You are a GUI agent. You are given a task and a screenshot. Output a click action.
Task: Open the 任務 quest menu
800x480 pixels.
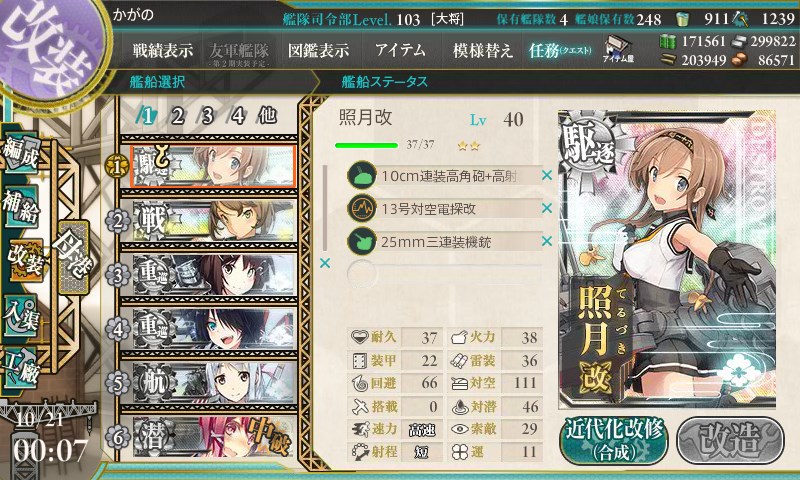click(560, 50)
